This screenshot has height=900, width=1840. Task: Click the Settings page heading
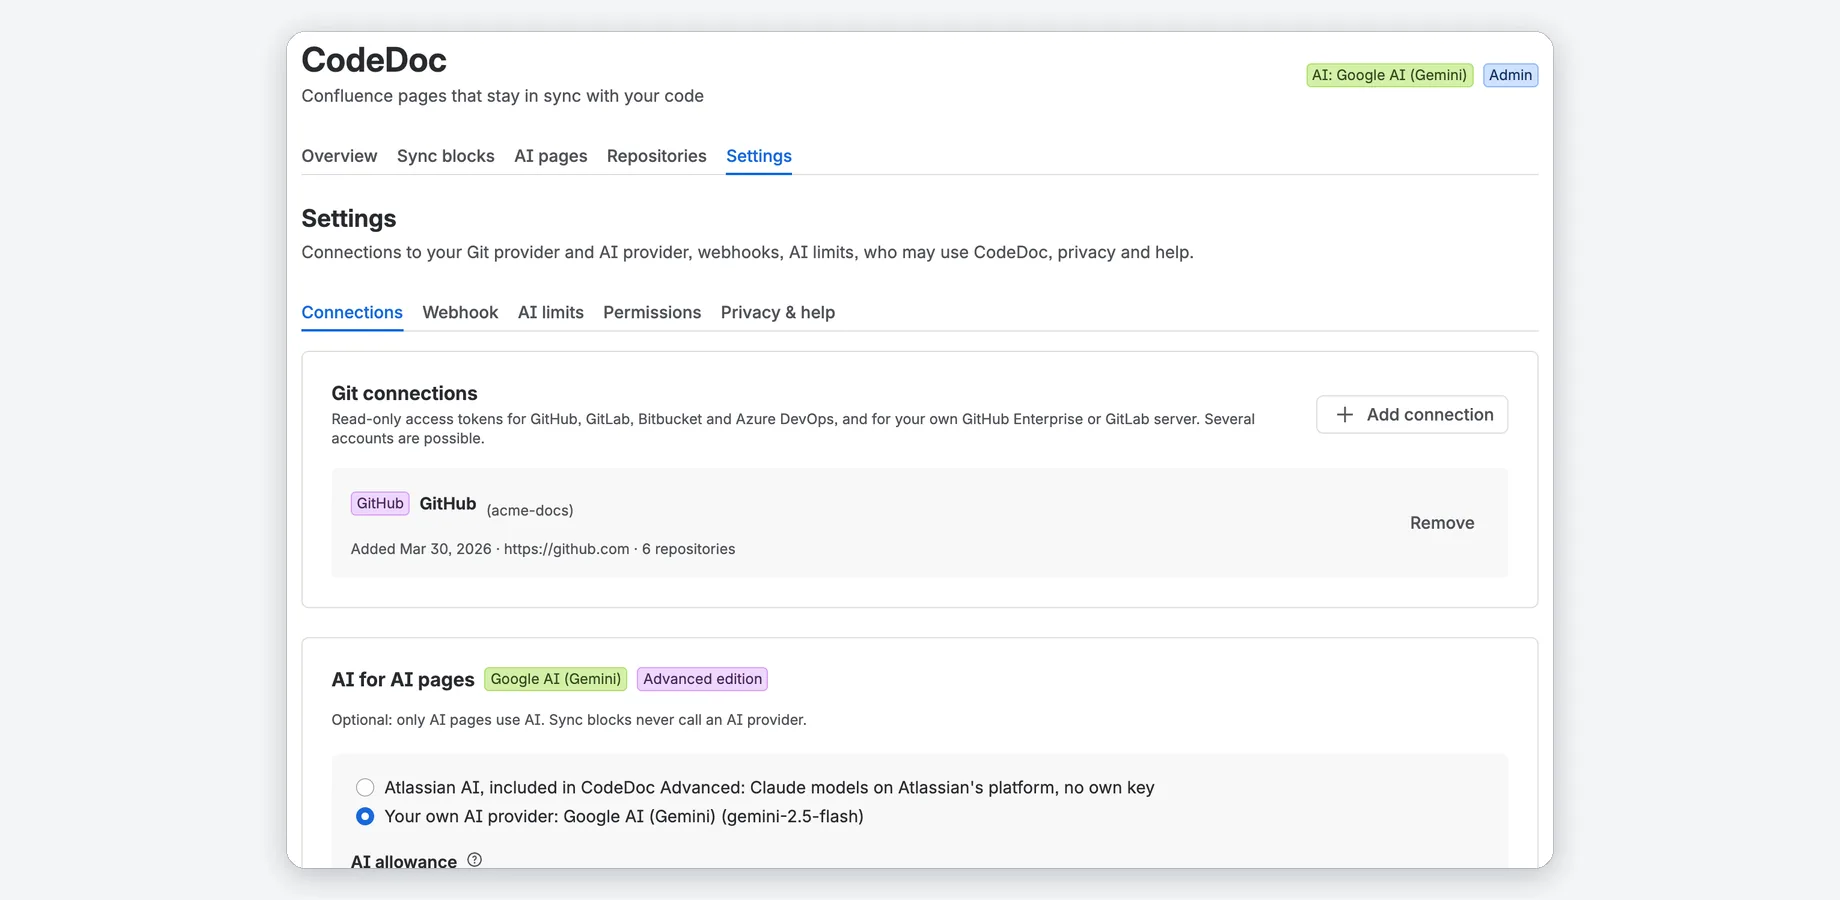pyautogui.click(x=349, y=218)
